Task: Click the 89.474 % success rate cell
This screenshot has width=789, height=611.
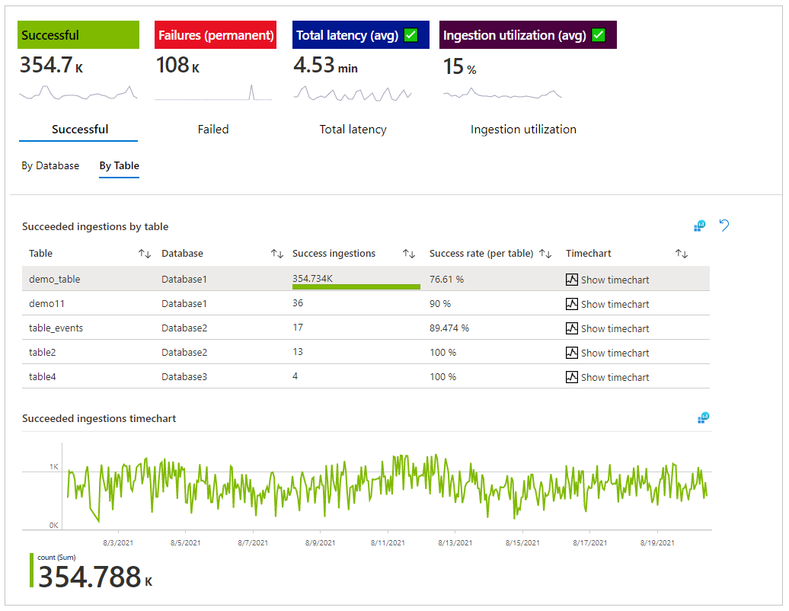Action: point(449,328)
